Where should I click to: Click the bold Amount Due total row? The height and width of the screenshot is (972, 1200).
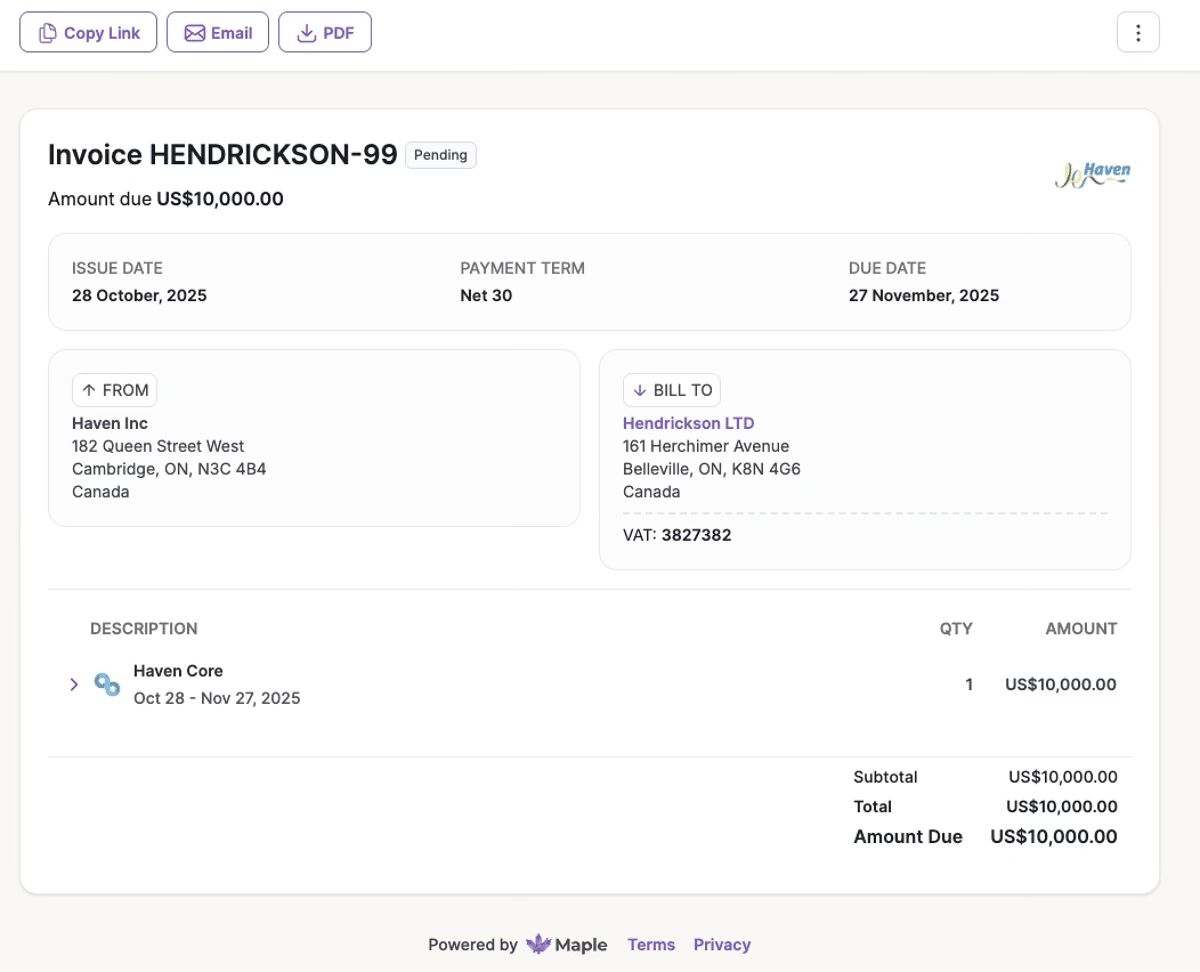tap(984, 837)
